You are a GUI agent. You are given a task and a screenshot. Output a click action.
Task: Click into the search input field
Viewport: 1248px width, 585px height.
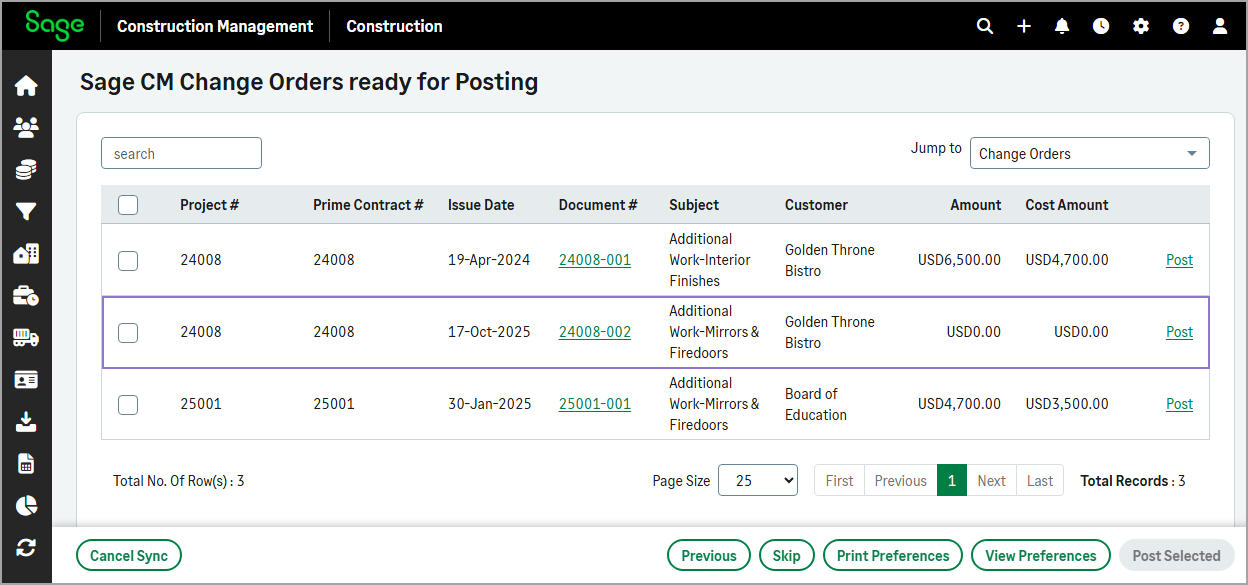pos(181,154)
